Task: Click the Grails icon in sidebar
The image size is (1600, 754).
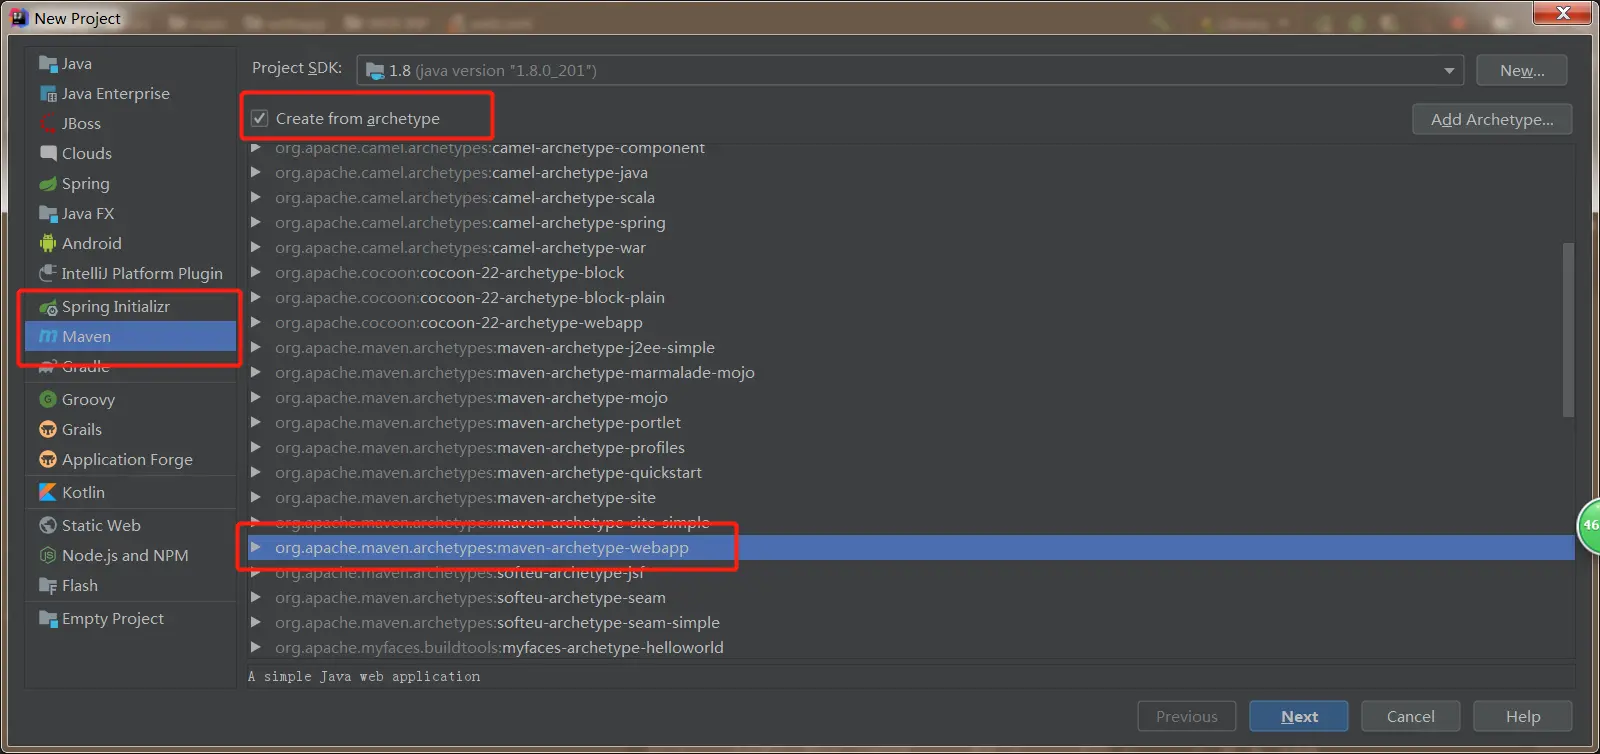Action: [x=48, y=430]
